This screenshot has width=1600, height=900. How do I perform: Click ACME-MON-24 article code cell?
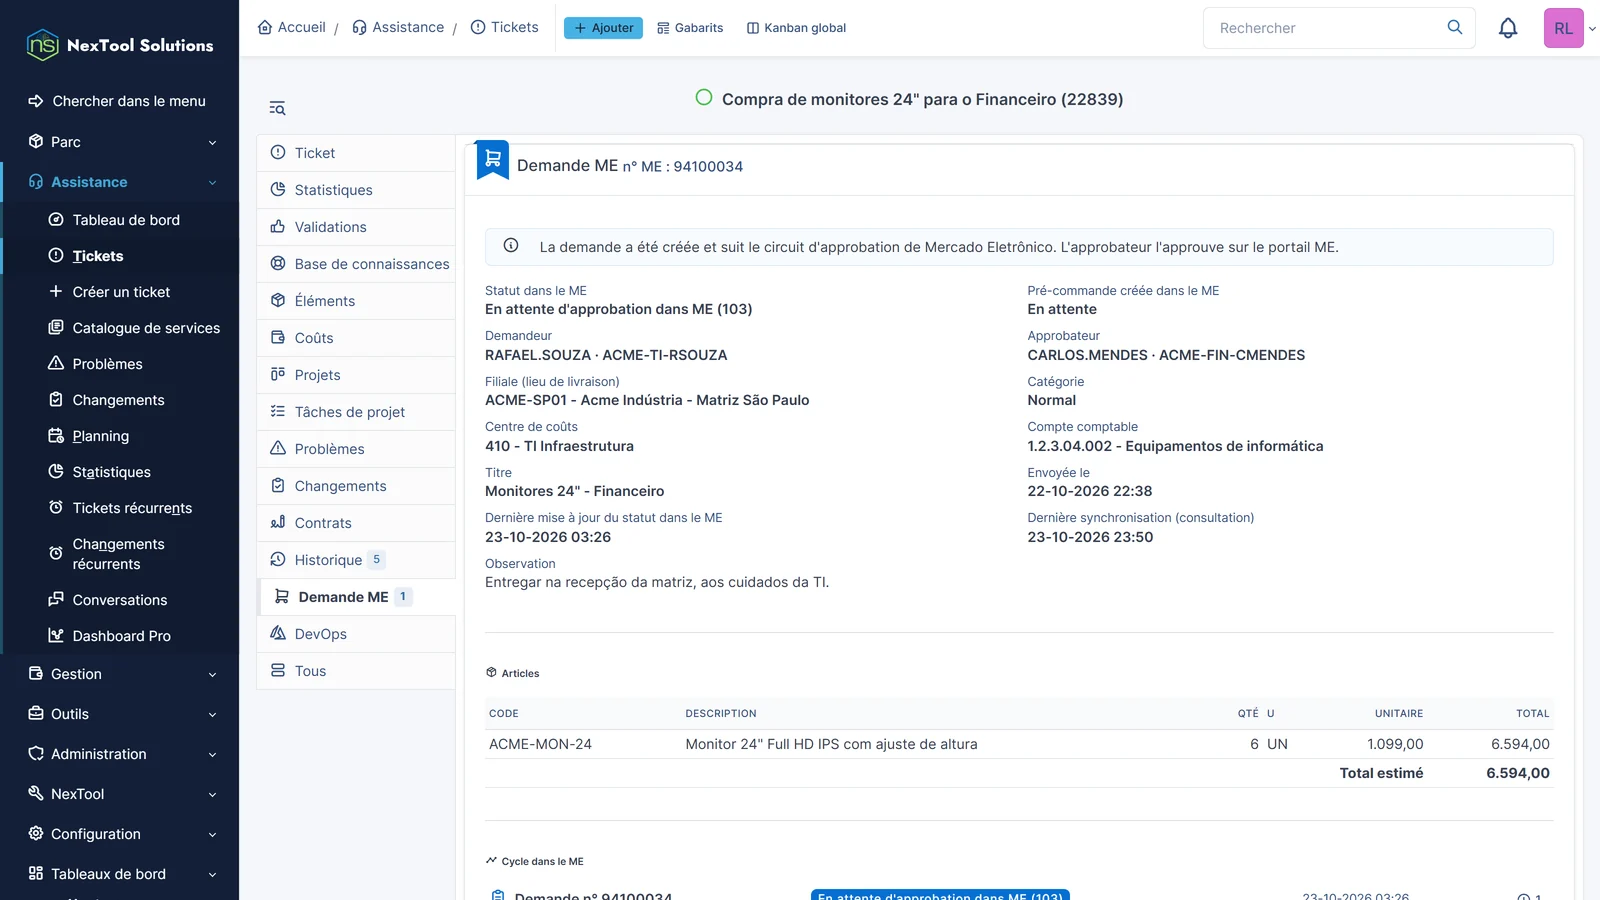pos(540,744)
